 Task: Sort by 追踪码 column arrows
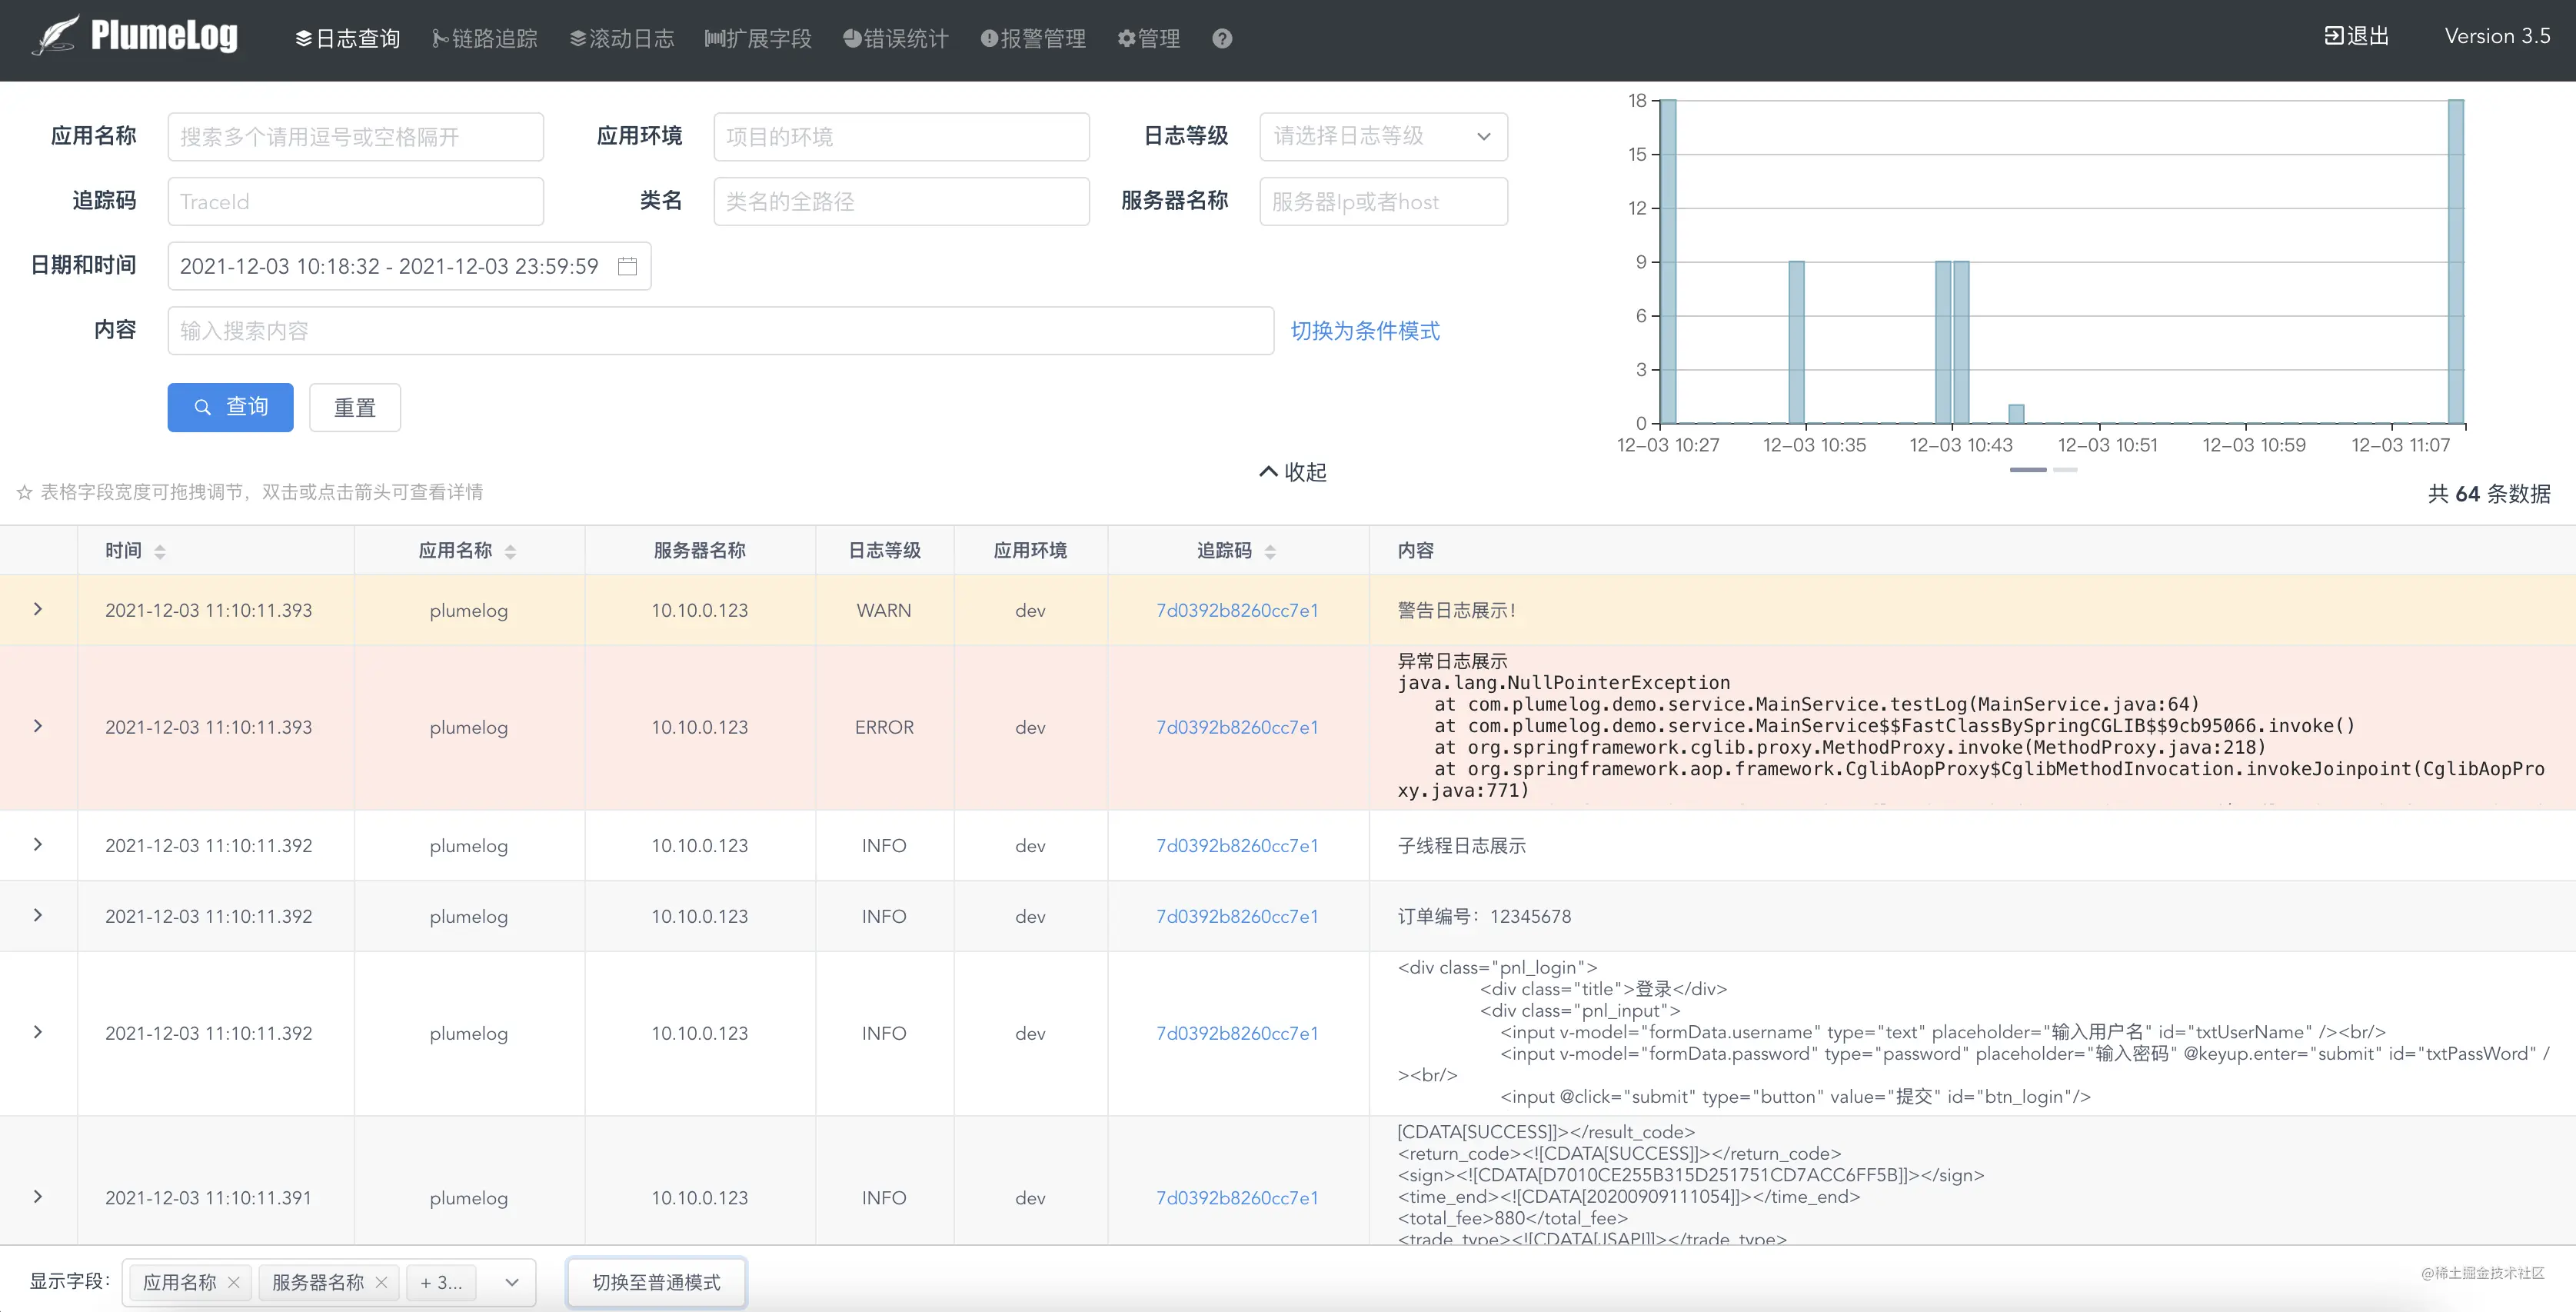click(x=1270, y=551)
